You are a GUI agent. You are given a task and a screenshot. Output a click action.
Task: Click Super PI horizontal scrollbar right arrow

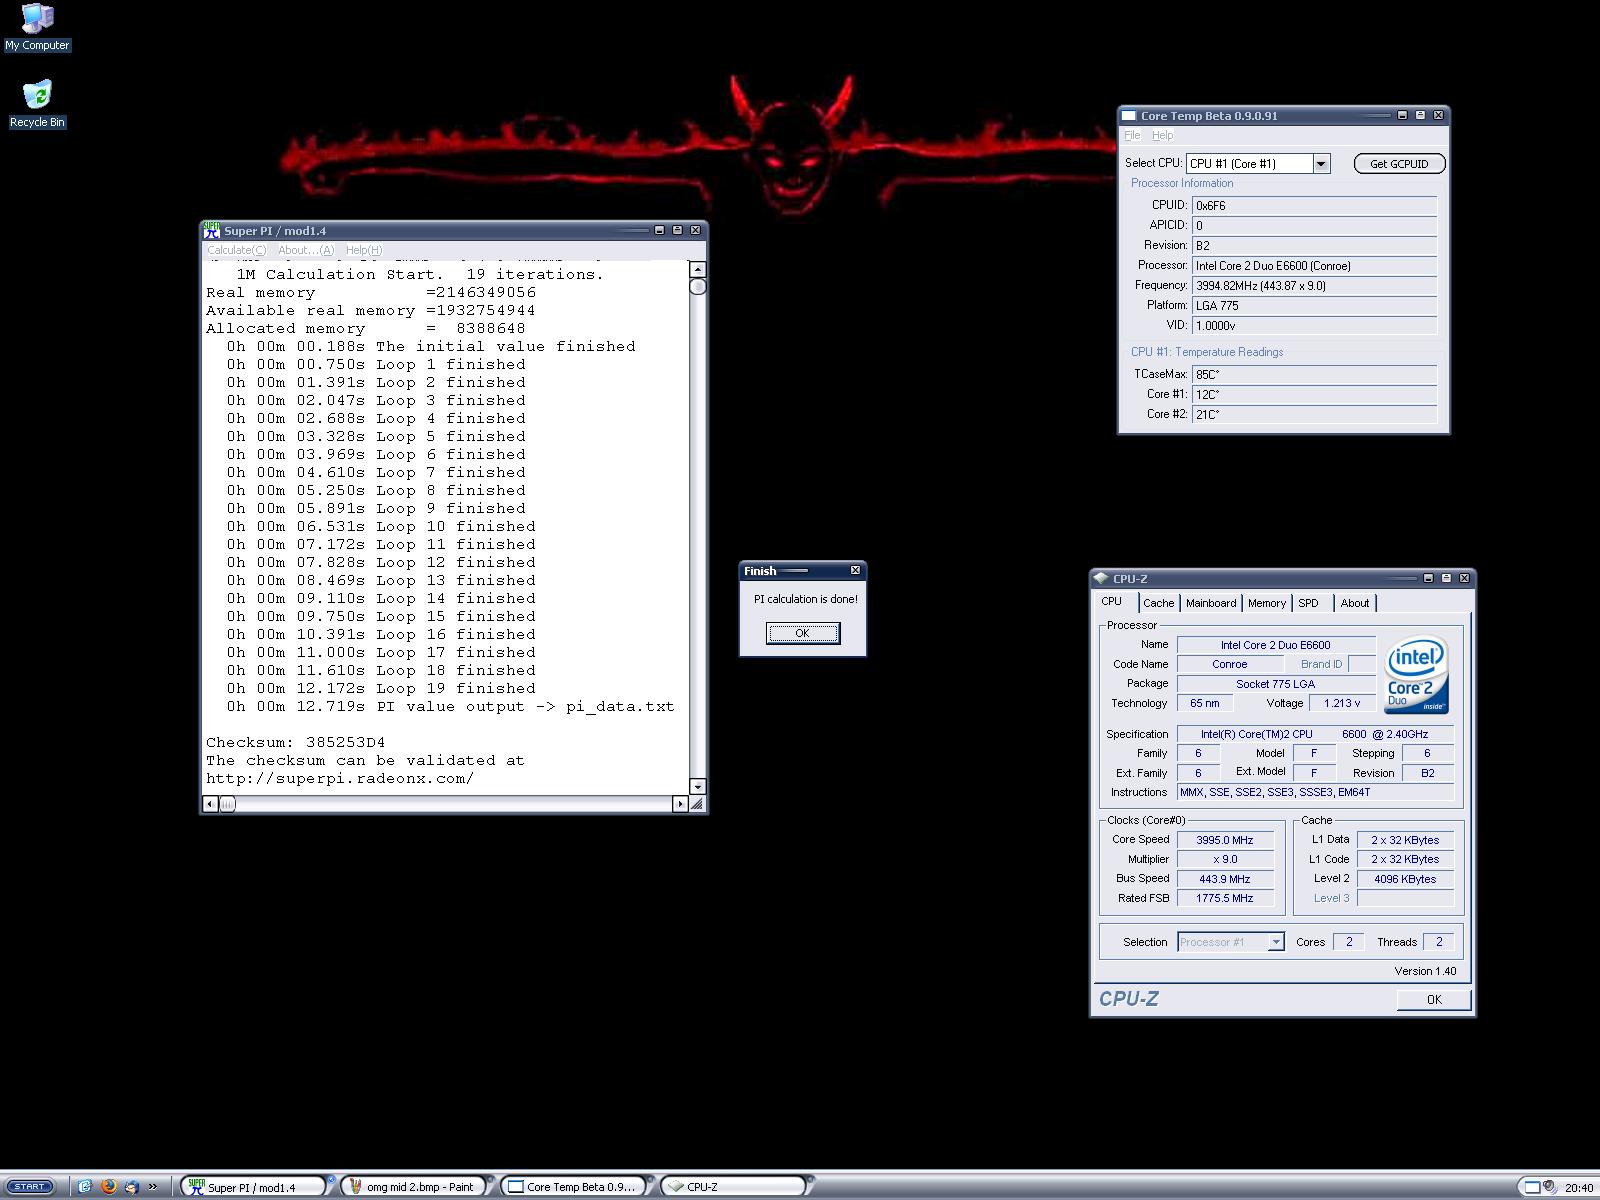pyautogui.click(x=681, y=804)
